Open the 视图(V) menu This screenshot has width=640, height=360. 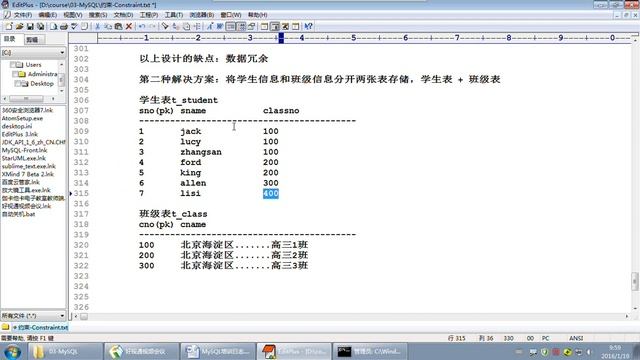point(73,15)
